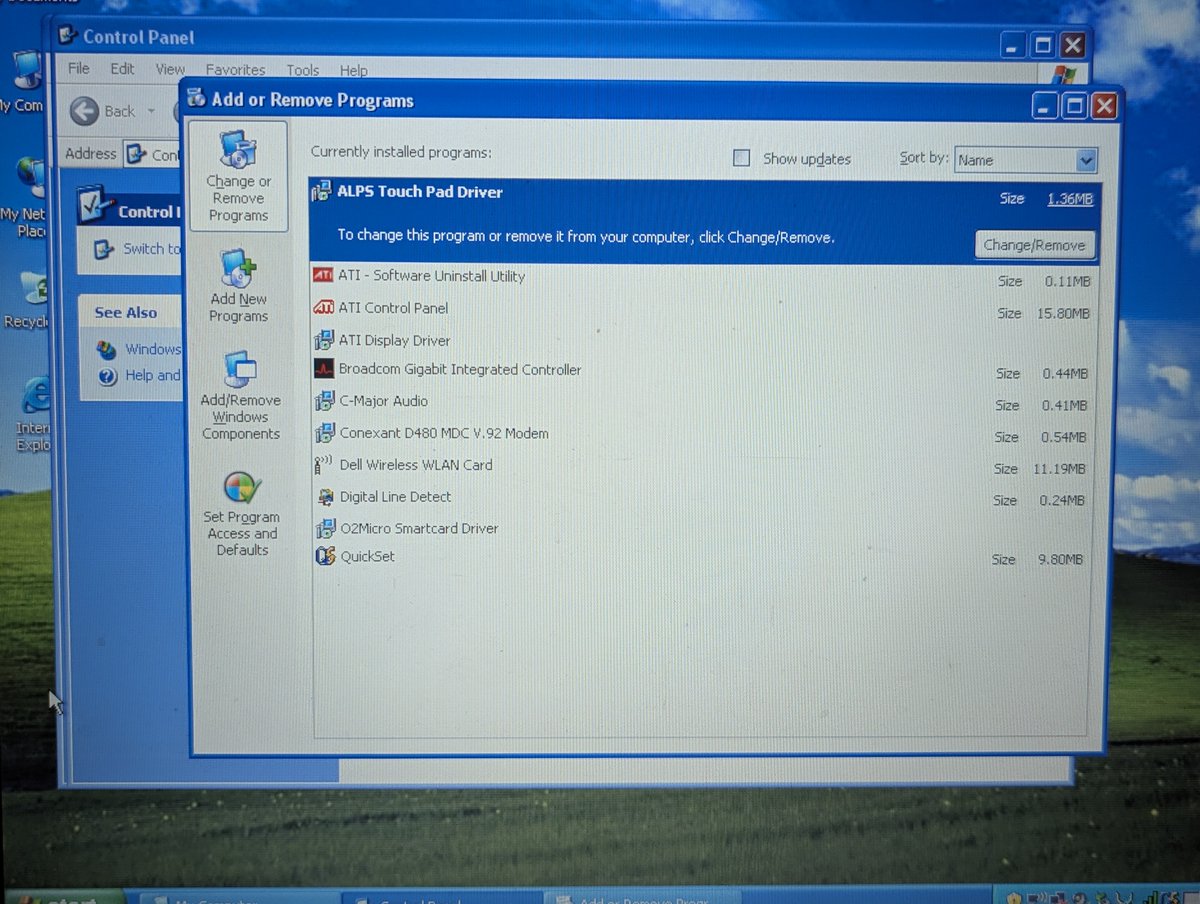1200x904 pixels.
Task: Open Internet Explorer desktop icon
Action: [x=36, y=396]
